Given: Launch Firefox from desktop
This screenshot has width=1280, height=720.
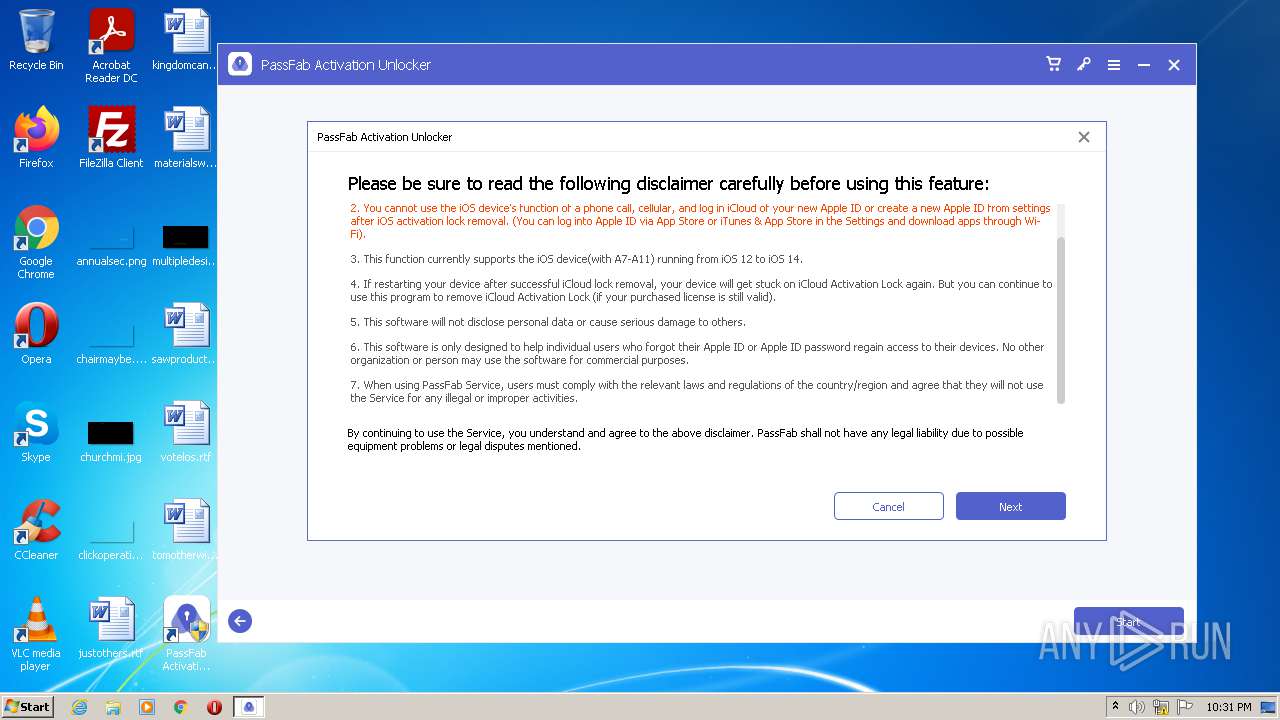Looking at the screenshot, I should tap(36, 138).
